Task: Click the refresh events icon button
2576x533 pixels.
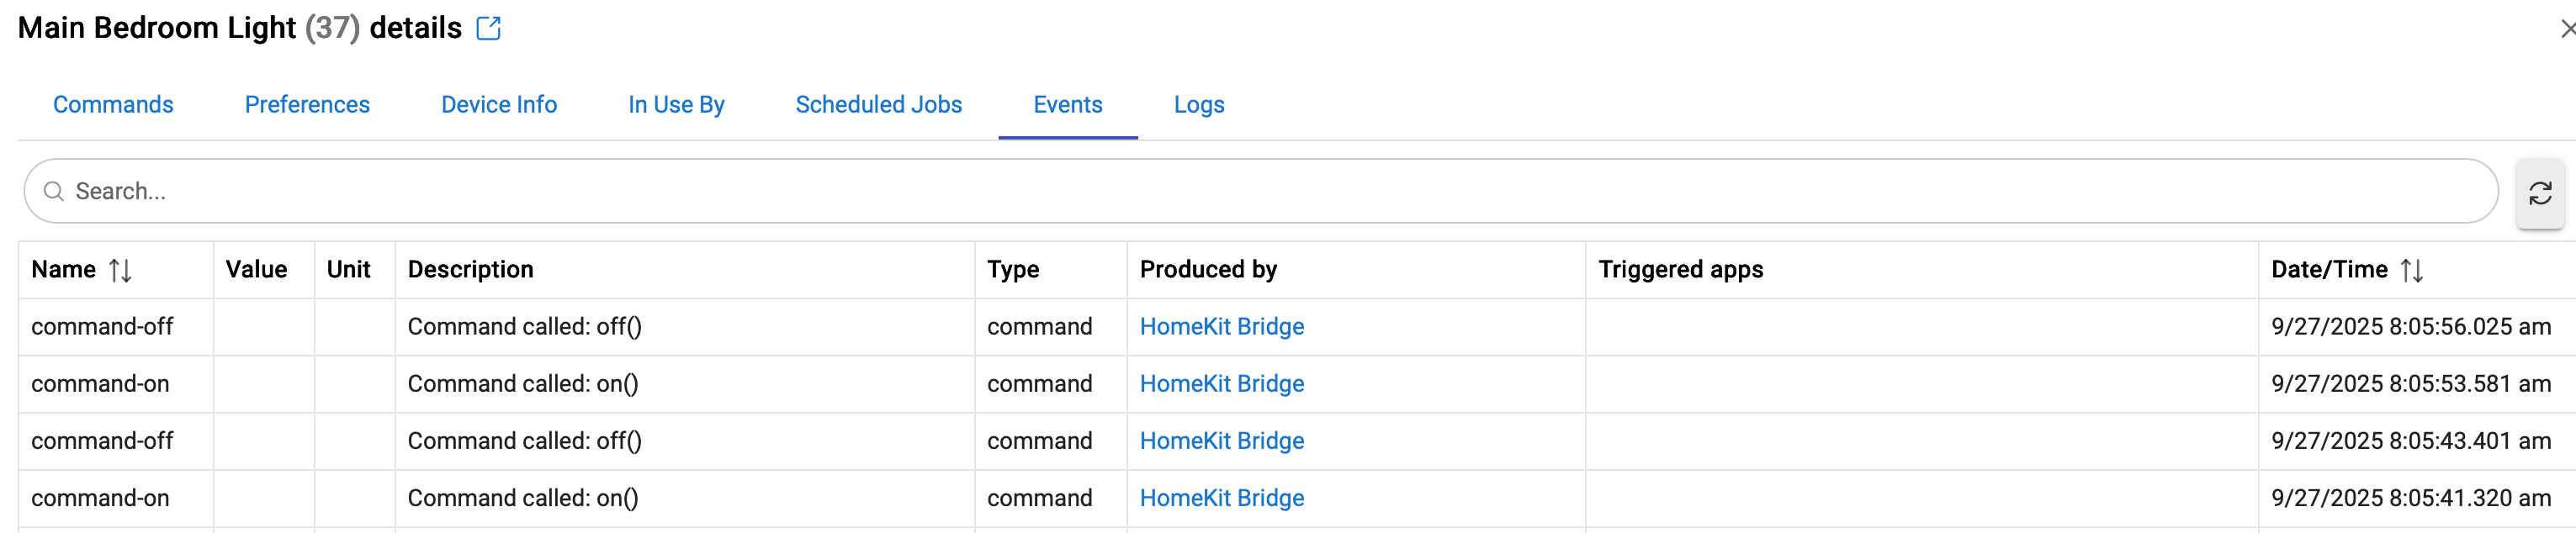Action: (x=2539, y=193)
